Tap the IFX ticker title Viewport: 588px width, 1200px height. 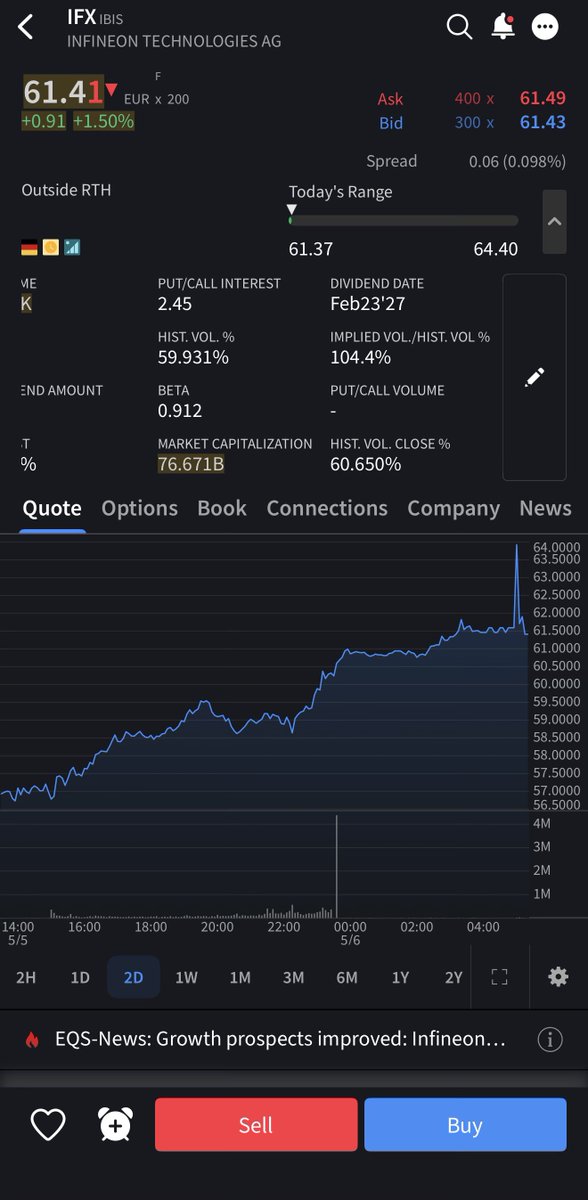coord(81,17)
